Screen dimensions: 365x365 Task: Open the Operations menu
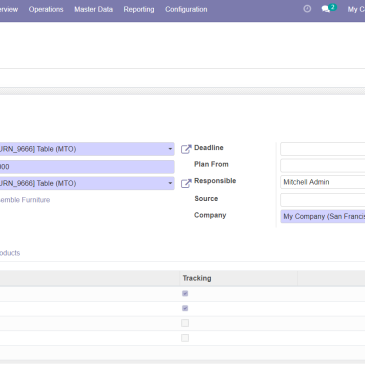pos(46,9)
